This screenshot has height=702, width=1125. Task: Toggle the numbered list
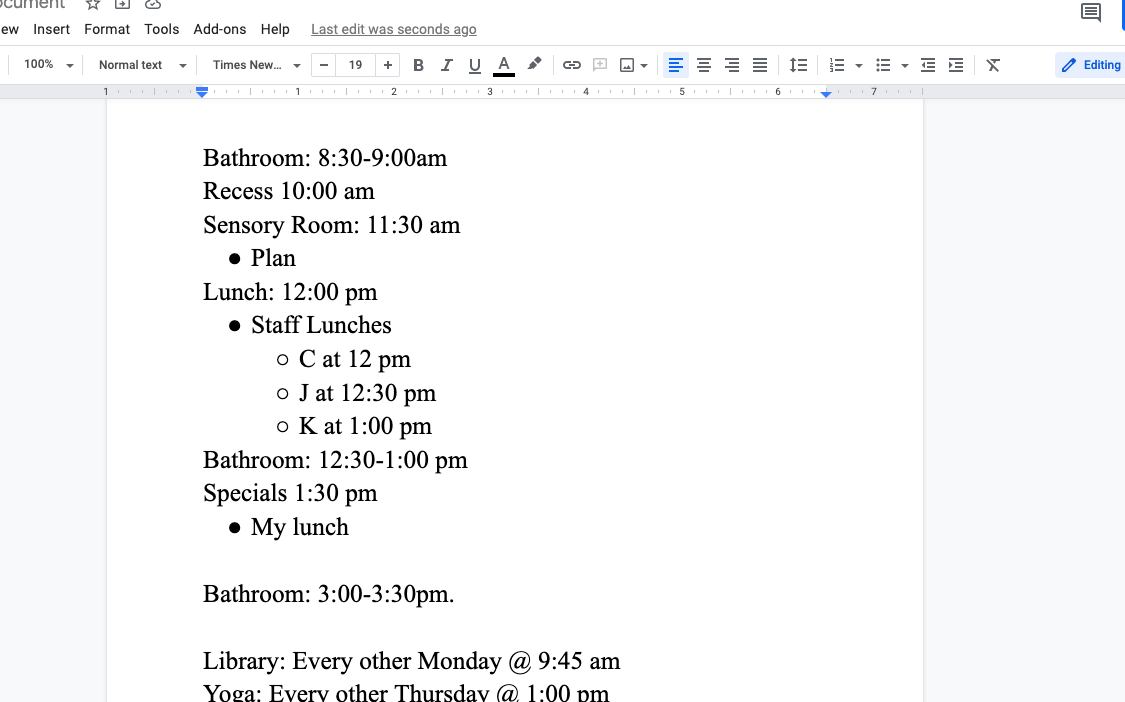click(x=836, y=64)
